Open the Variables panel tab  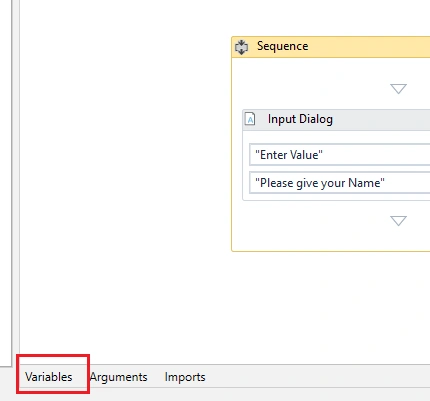[49, 377]
